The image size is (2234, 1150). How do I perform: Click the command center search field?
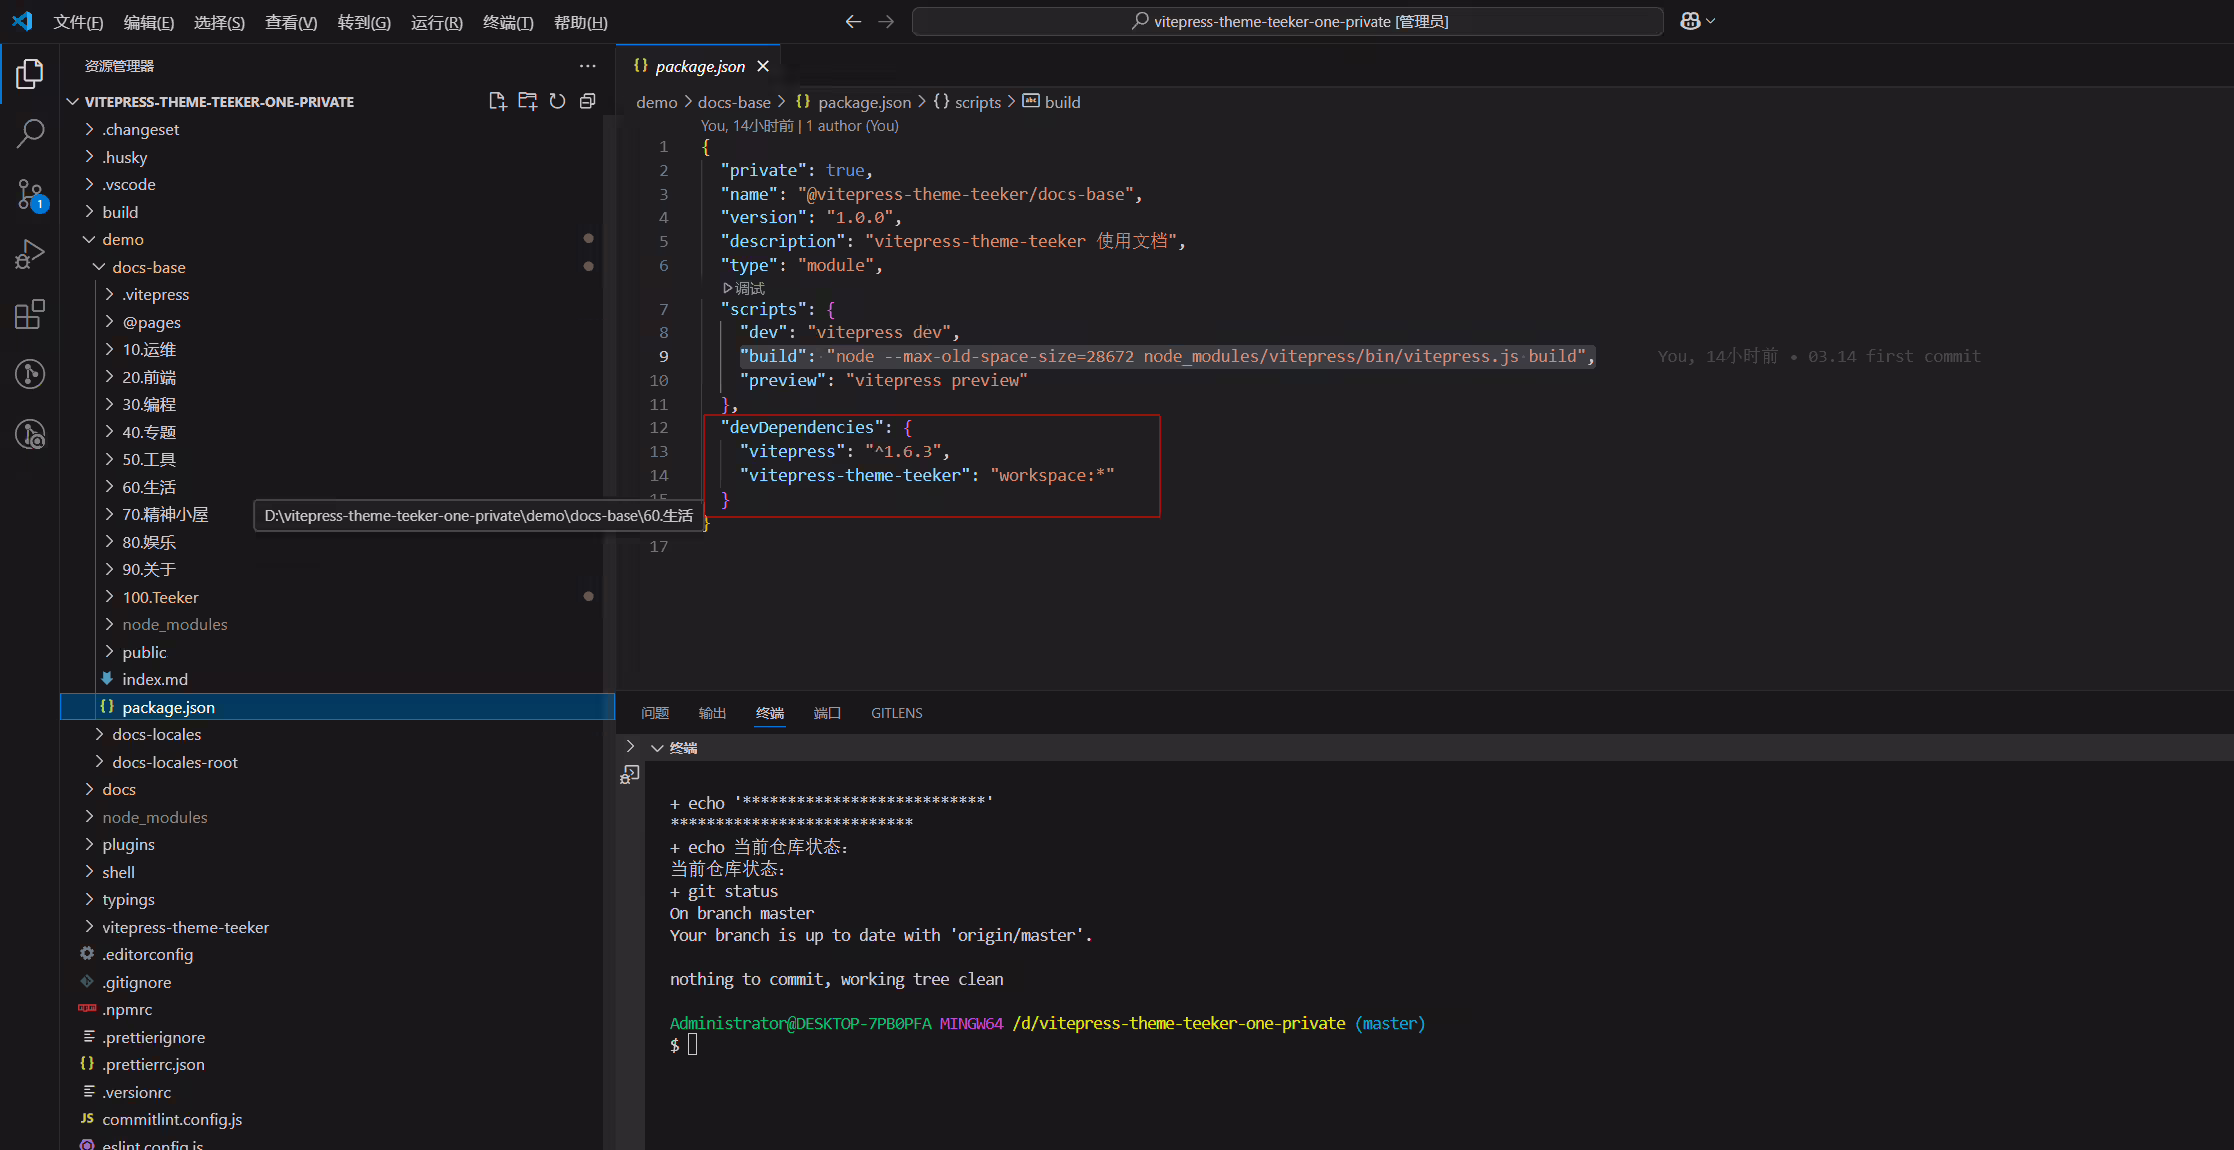[x=1288, y=22]
